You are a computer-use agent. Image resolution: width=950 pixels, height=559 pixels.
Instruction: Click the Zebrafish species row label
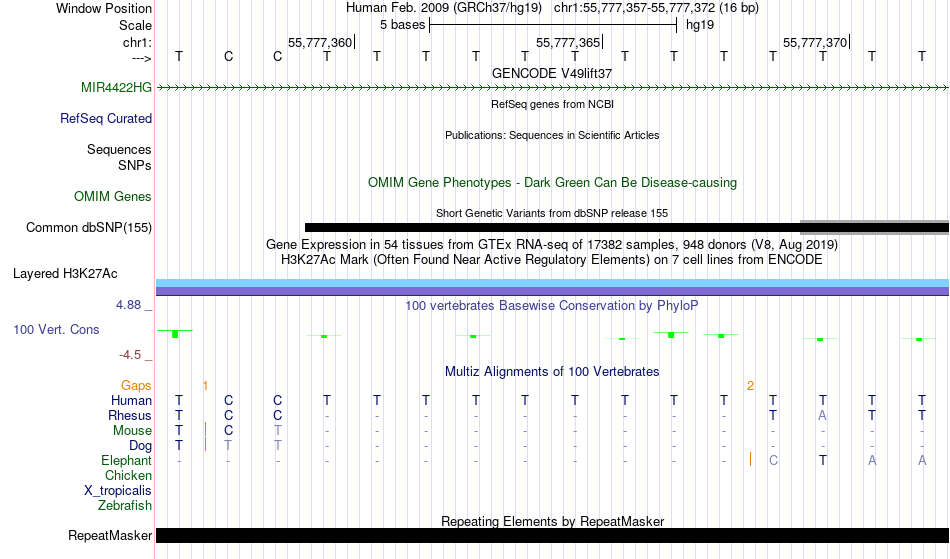click(125, 505)
